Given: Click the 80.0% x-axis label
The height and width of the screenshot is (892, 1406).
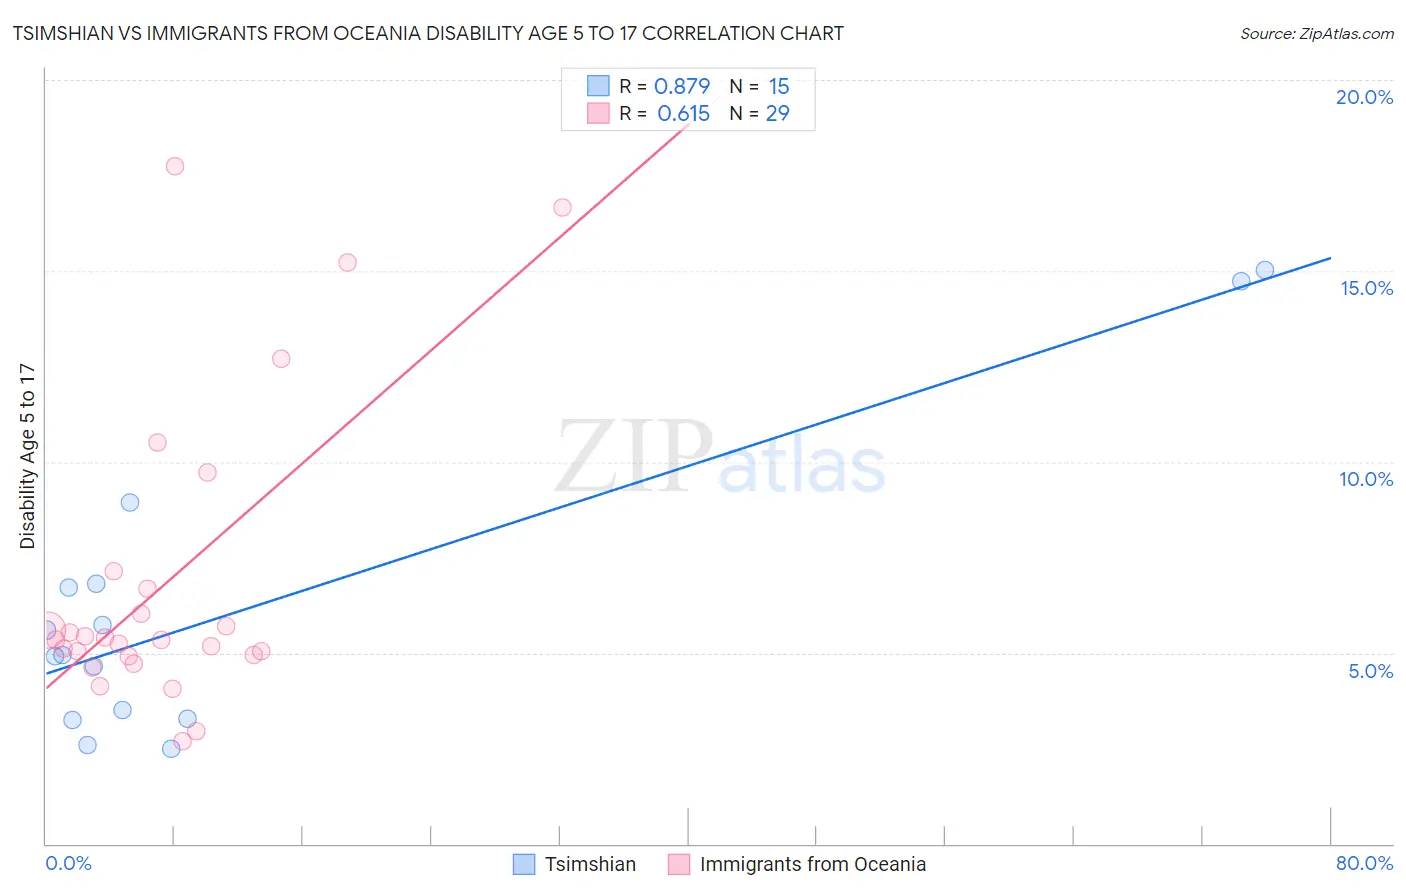Looking at the screenshot, I should click(x=1364, y=863).
